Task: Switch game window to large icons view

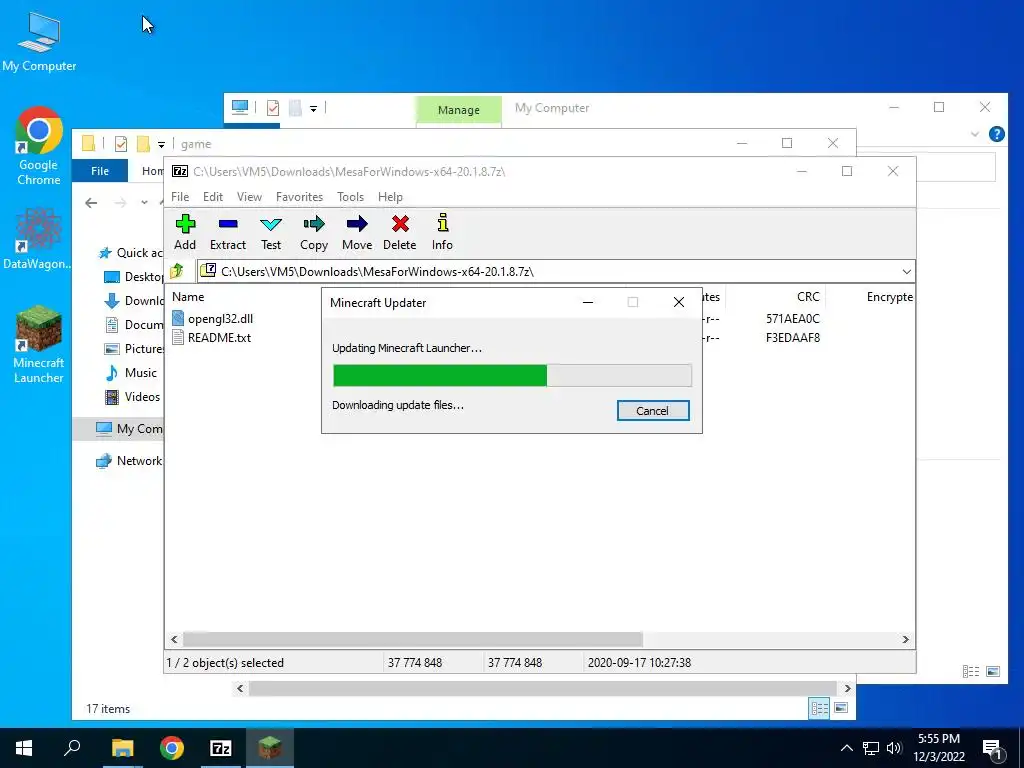Action: pyautogui.click(x=841, y=708)
